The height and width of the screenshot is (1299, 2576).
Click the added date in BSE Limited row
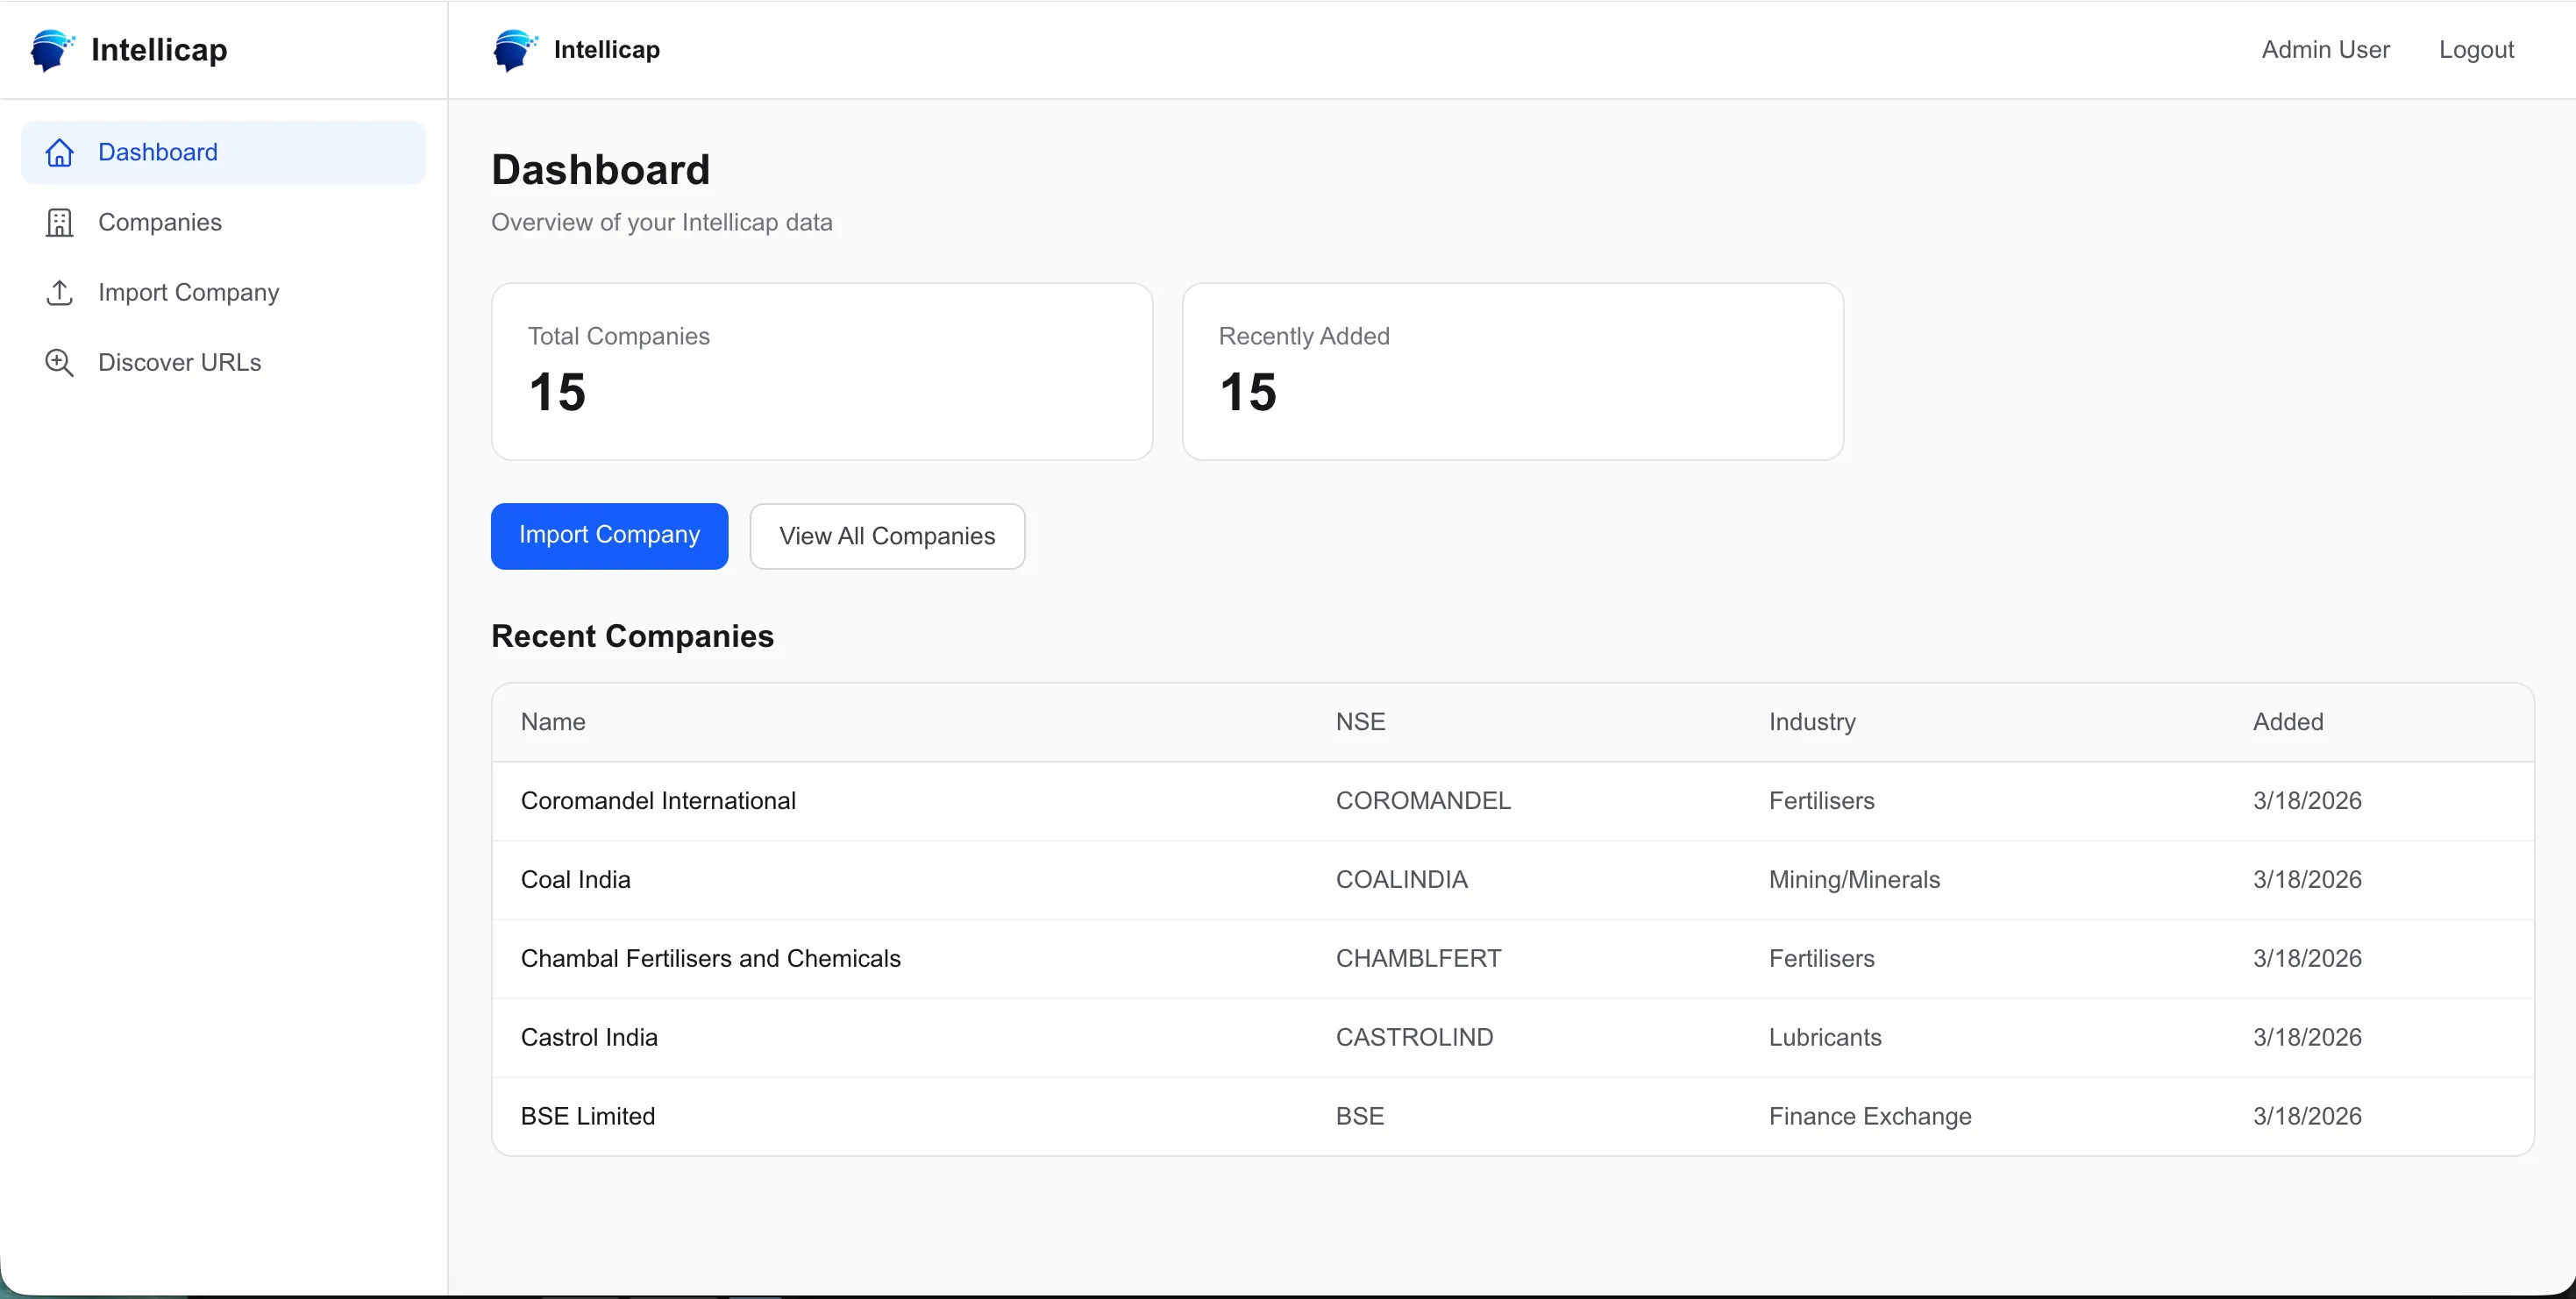click(2307, 1117)
